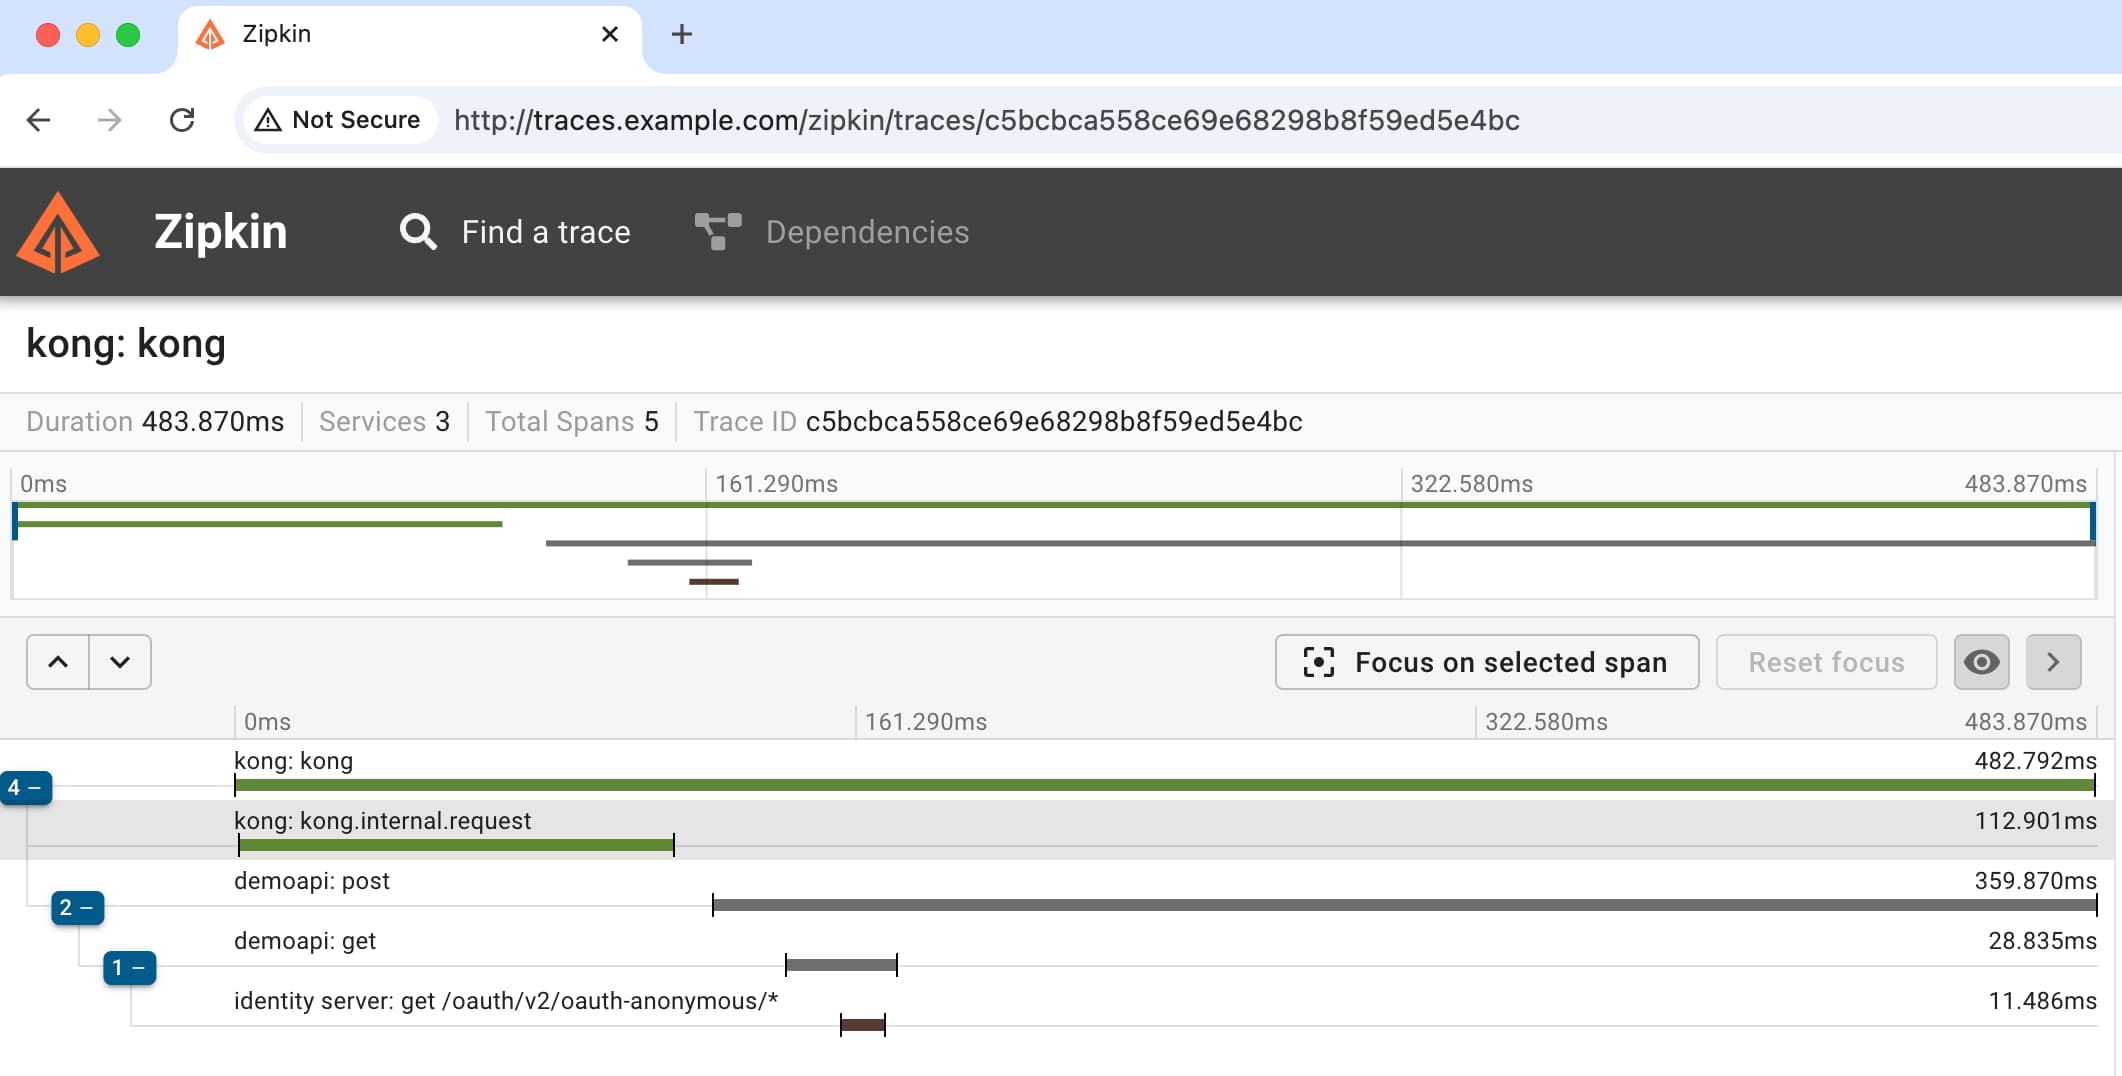Click the Not Secure warning icon
This screenshot has height=1076, width=2122.
click(x=268, y=120)
